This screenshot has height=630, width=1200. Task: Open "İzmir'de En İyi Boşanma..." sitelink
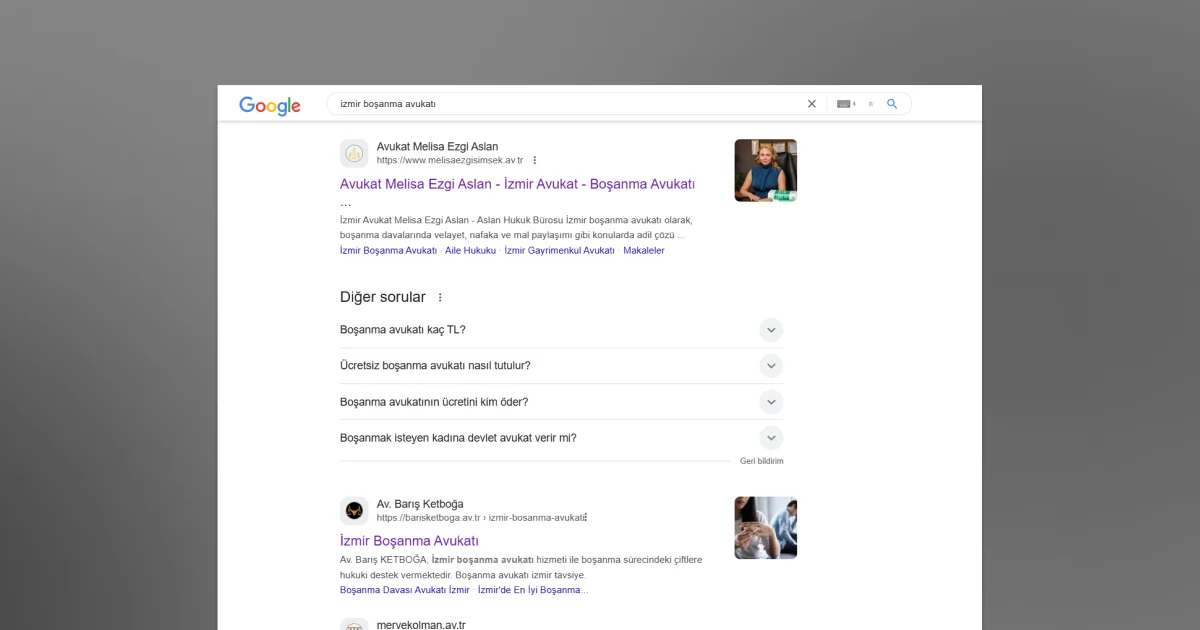pyautogui.click(x=533, y=590)
